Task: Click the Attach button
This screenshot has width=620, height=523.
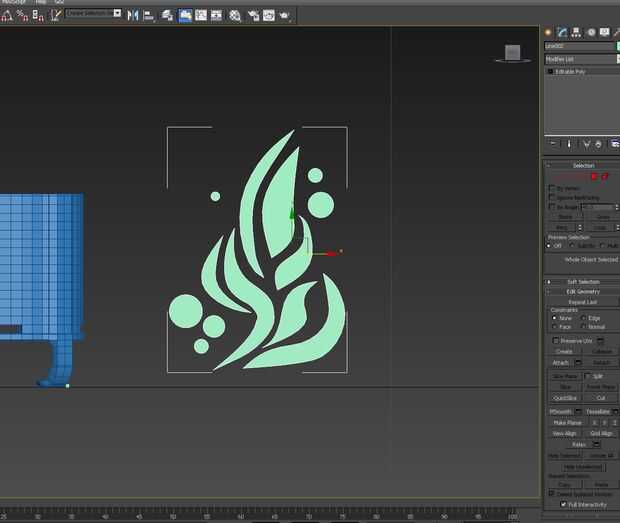Action: click(x=562, y=362)
